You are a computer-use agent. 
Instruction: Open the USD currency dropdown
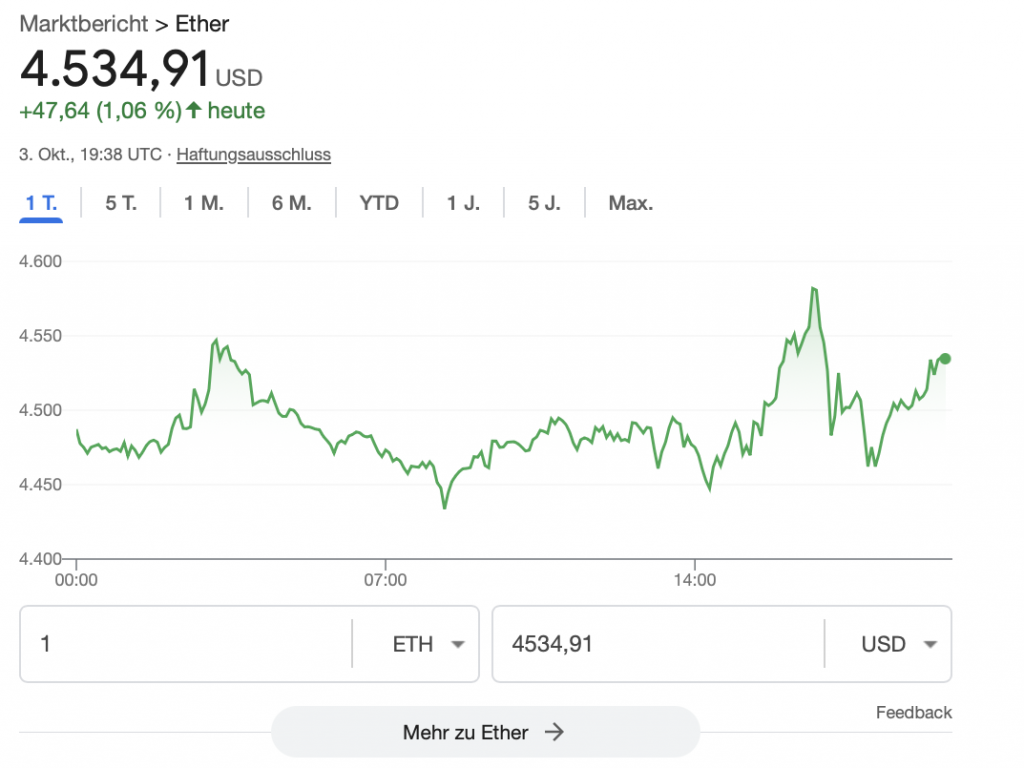click(898, 644)
